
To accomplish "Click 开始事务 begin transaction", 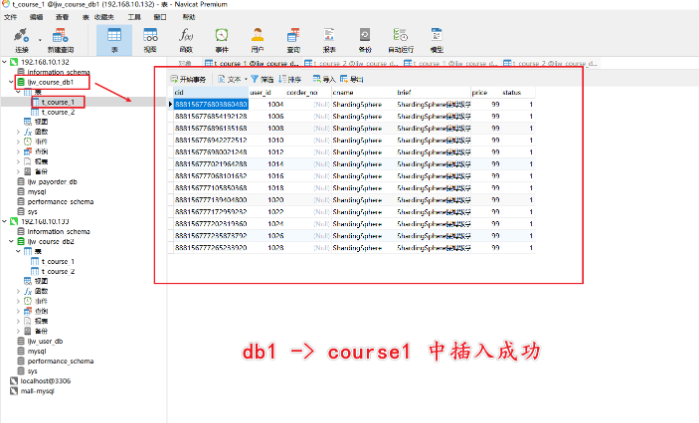I will [188, 79].
